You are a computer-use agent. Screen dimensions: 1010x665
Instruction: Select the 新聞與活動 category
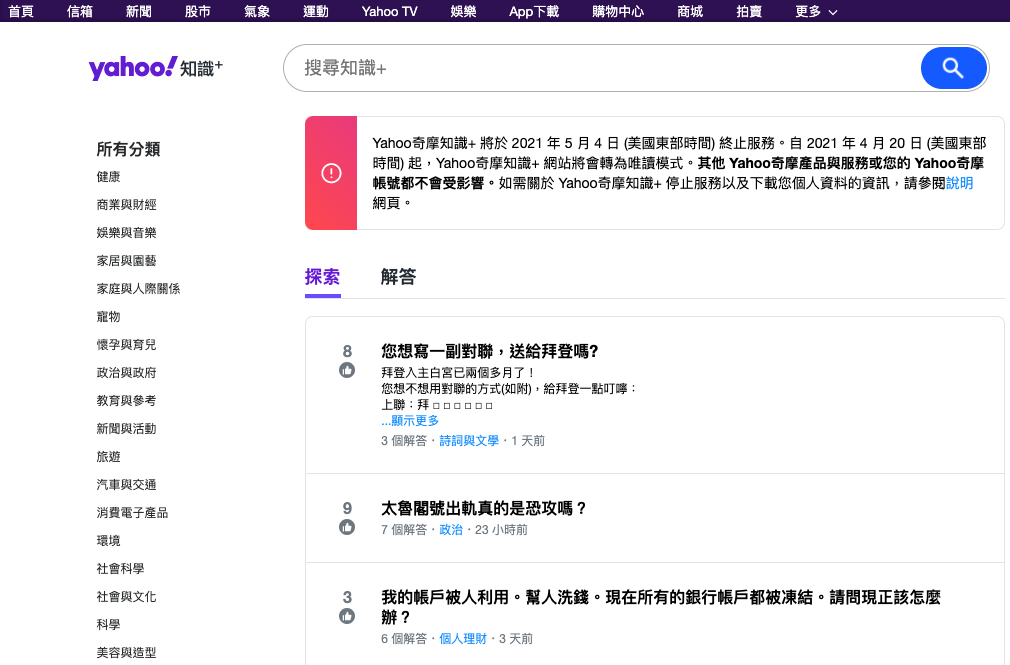126,429
